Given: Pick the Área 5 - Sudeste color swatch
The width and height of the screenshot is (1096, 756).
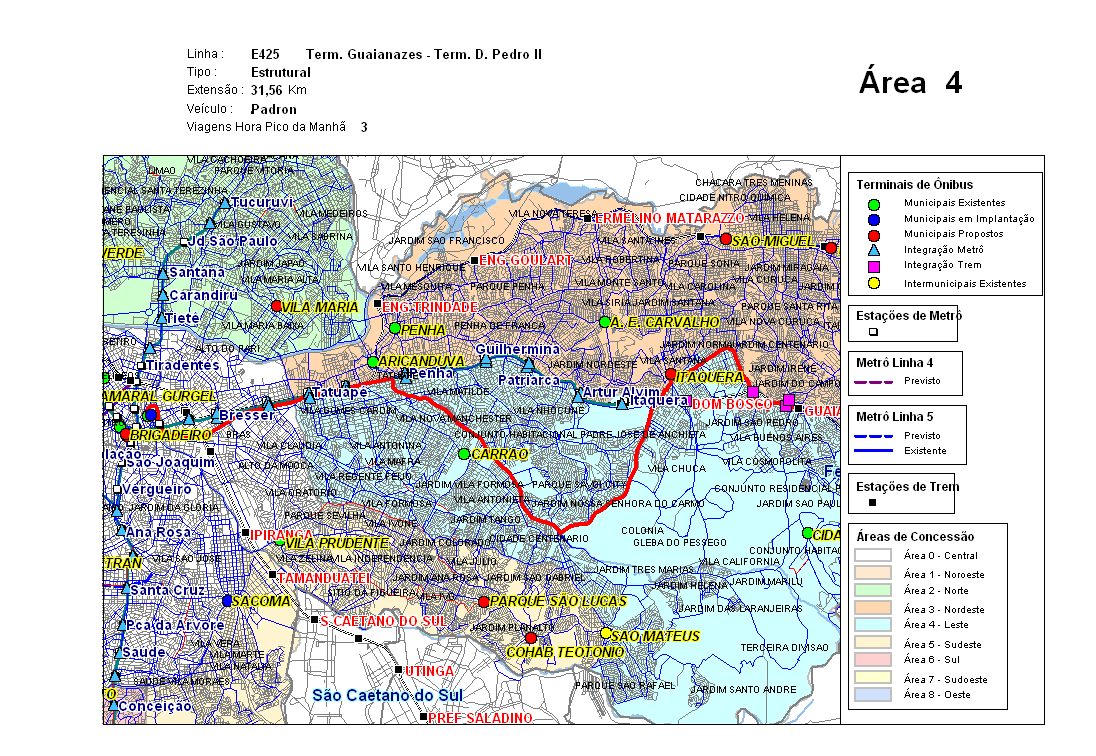Looking at the screenshot, I should 872,642.
